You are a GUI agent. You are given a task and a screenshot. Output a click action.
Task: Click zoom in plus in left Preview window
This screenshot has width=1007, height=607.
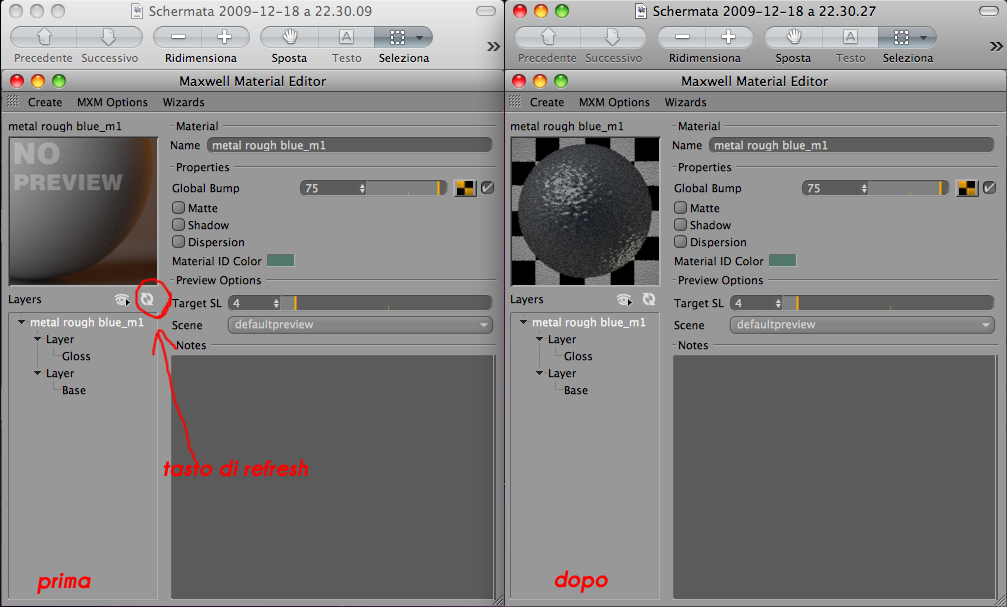click(225, 37)
